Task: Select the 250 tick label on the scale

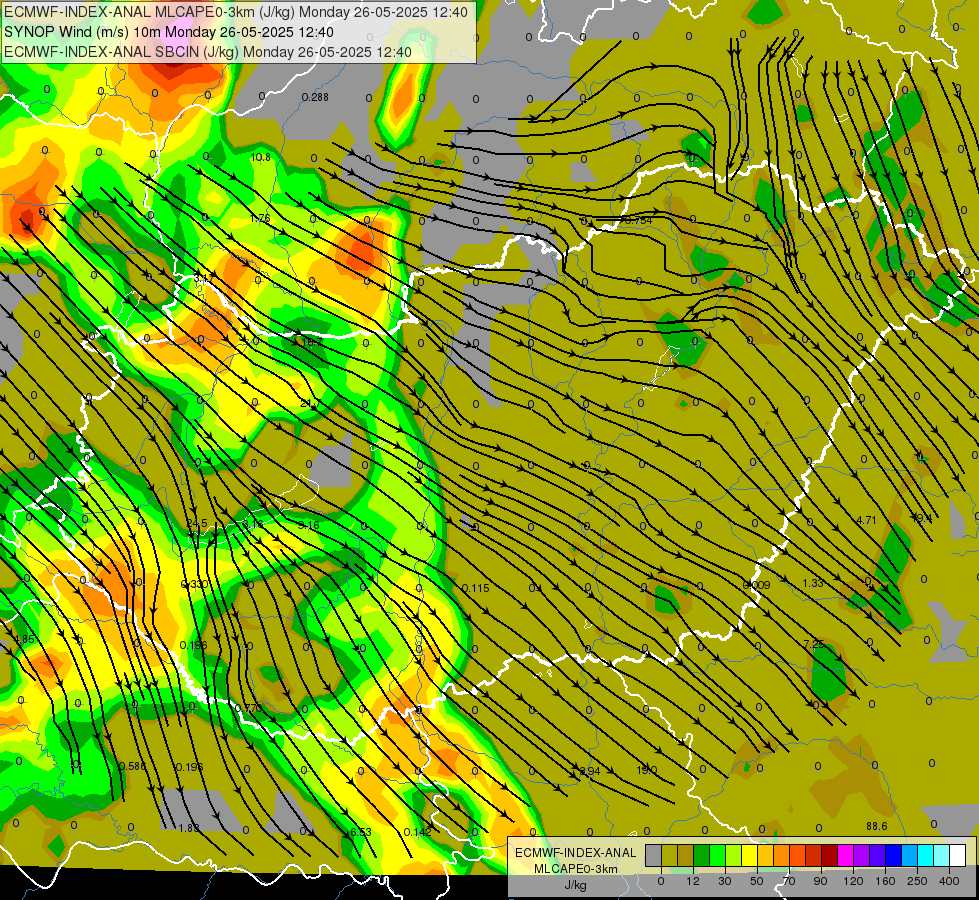Action: coord(917,881)
